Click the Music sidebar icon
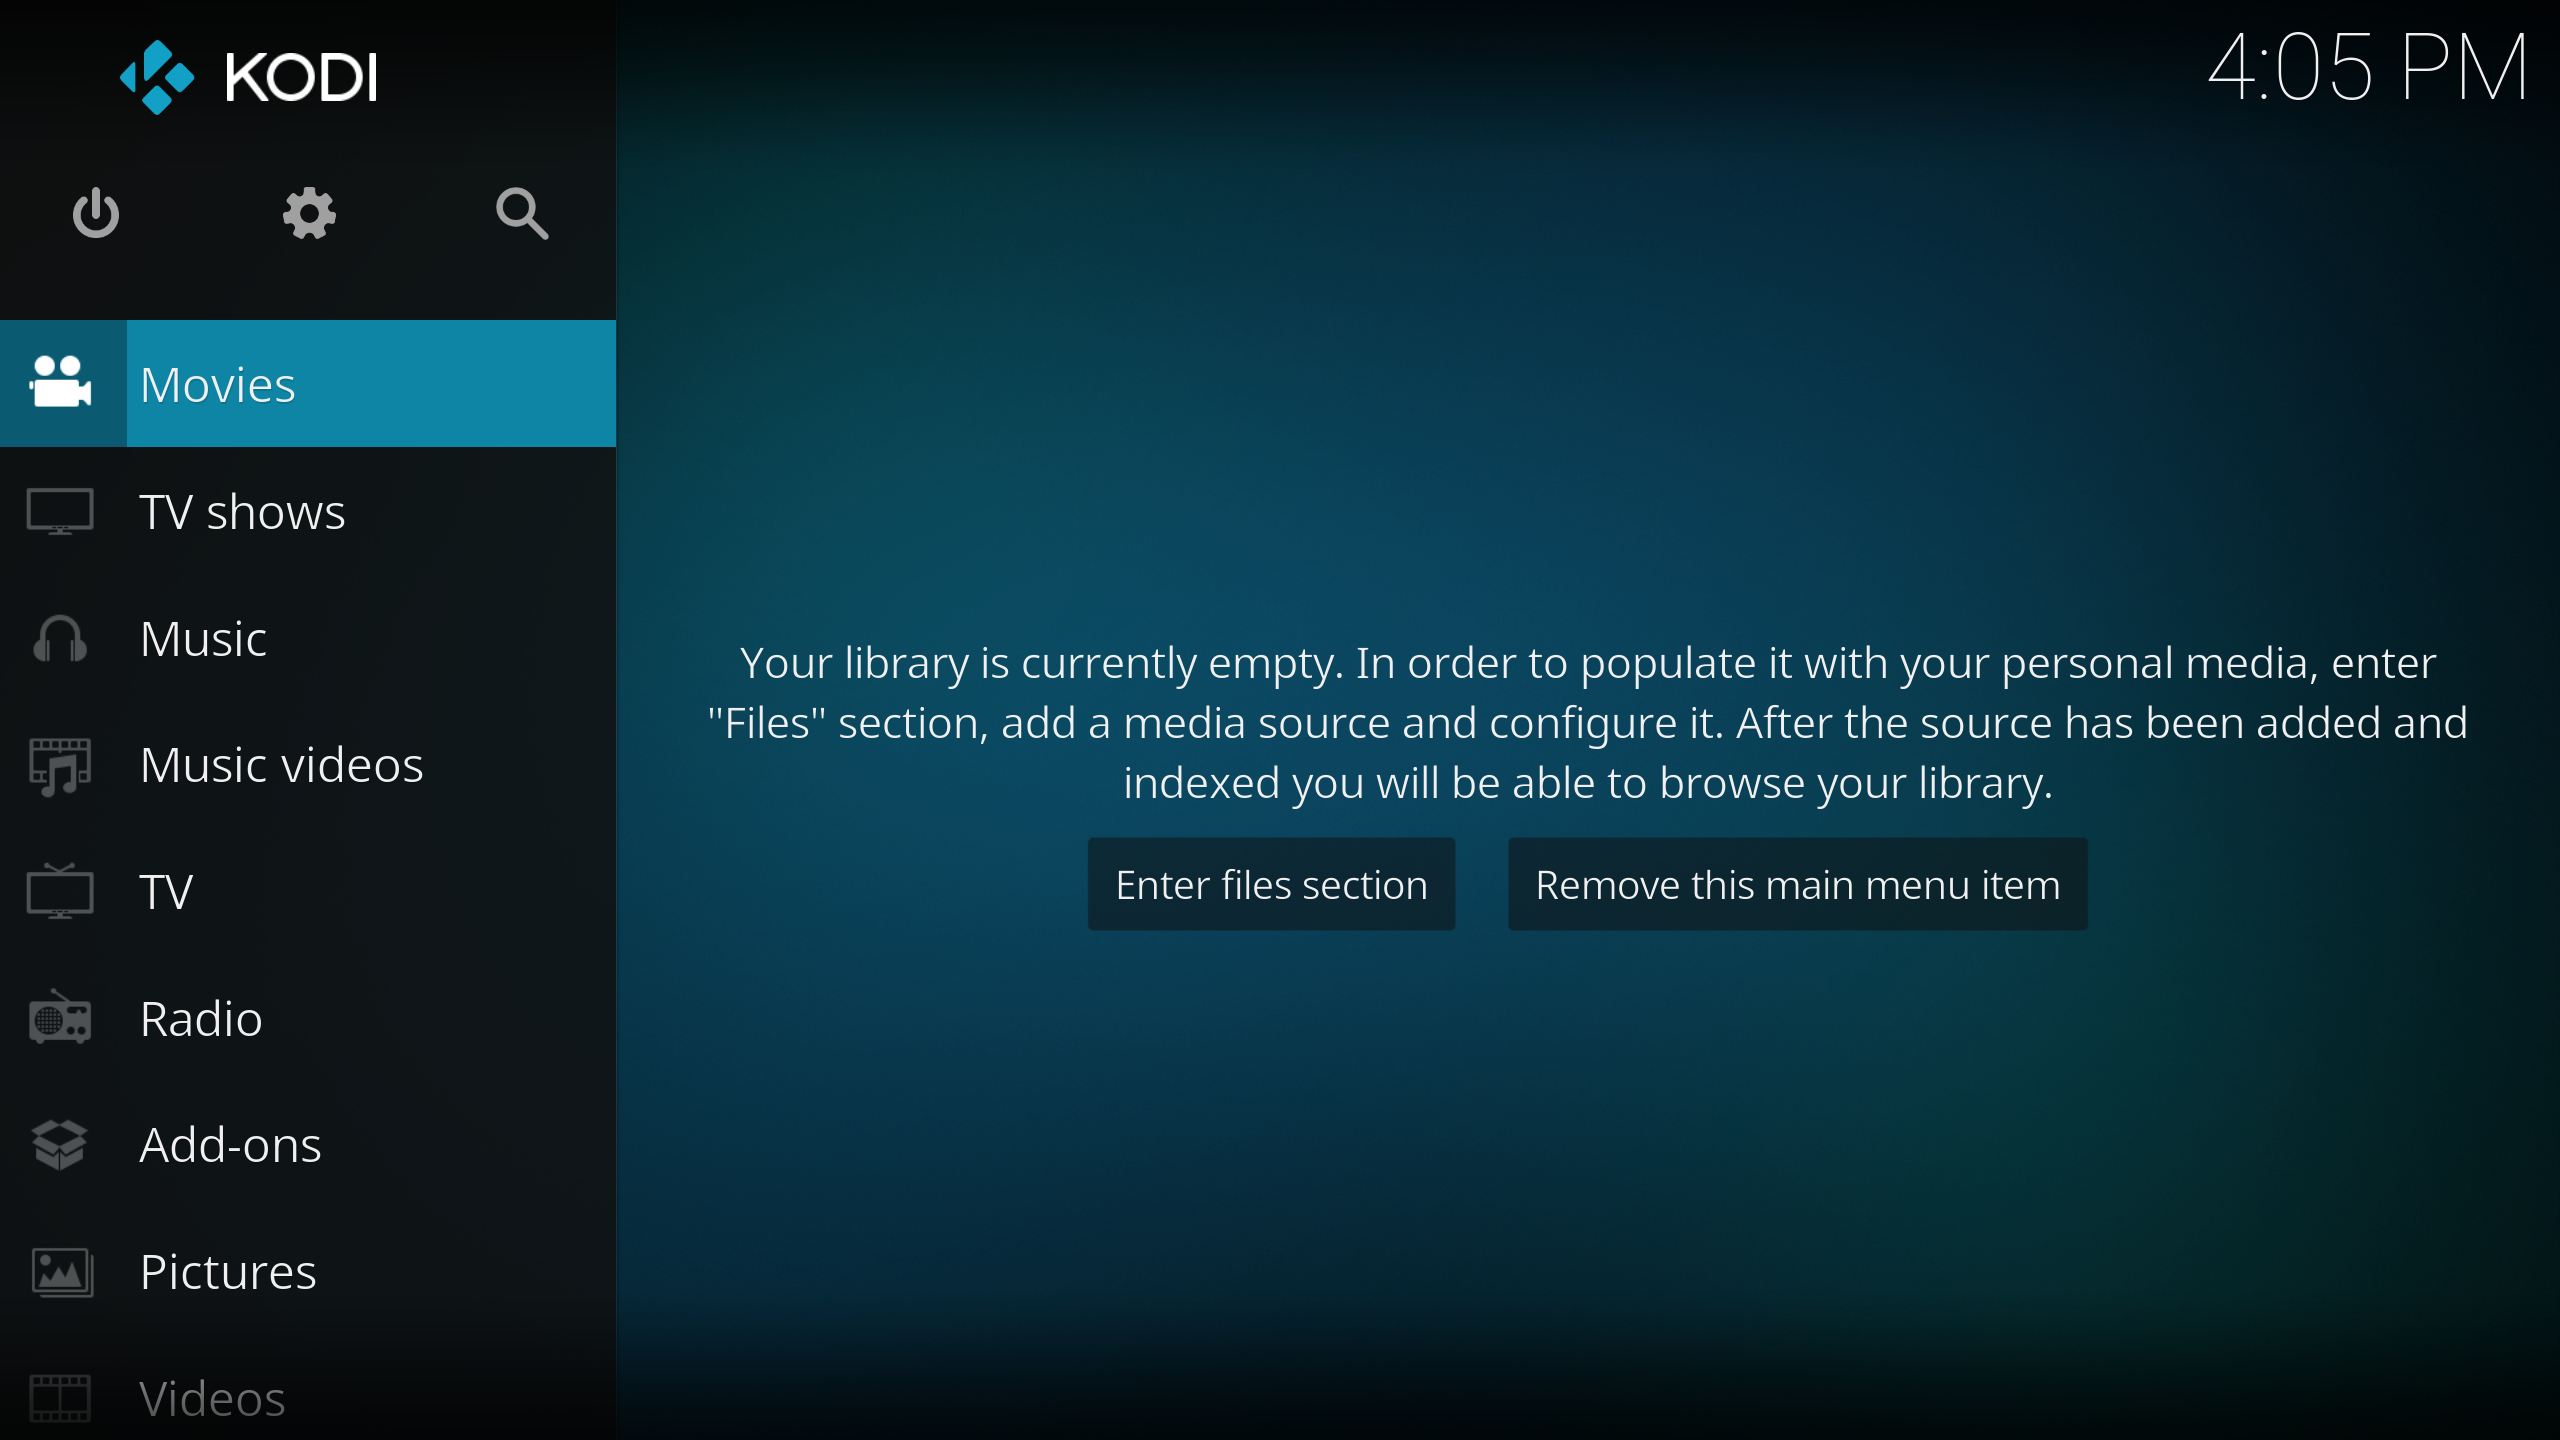 tap(58, 638)
